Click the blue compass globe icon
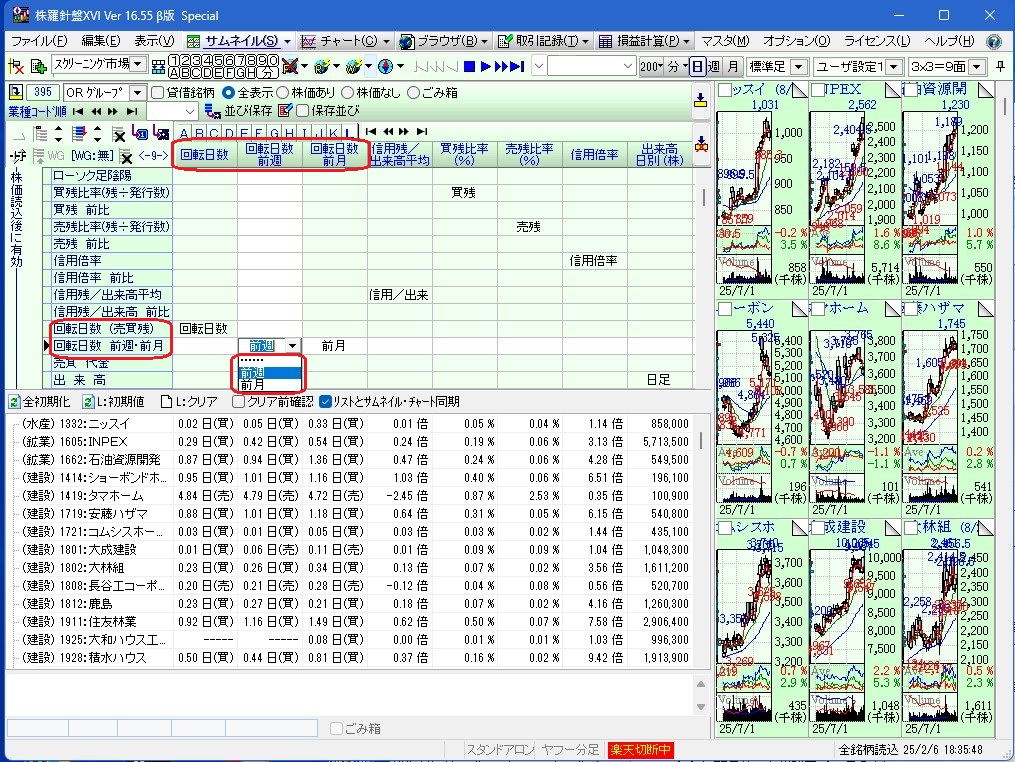 click(x=385, y=66)
